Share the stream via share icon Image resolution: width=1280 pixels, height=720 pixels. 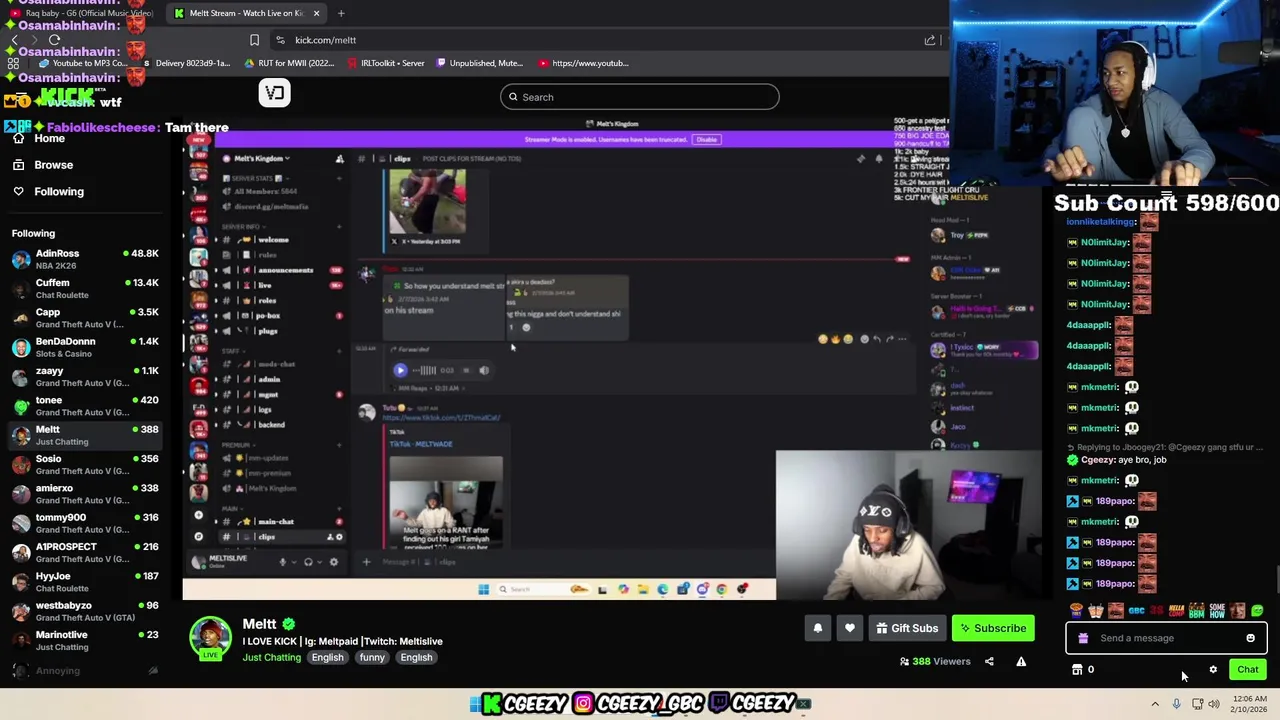click(989, 661)
